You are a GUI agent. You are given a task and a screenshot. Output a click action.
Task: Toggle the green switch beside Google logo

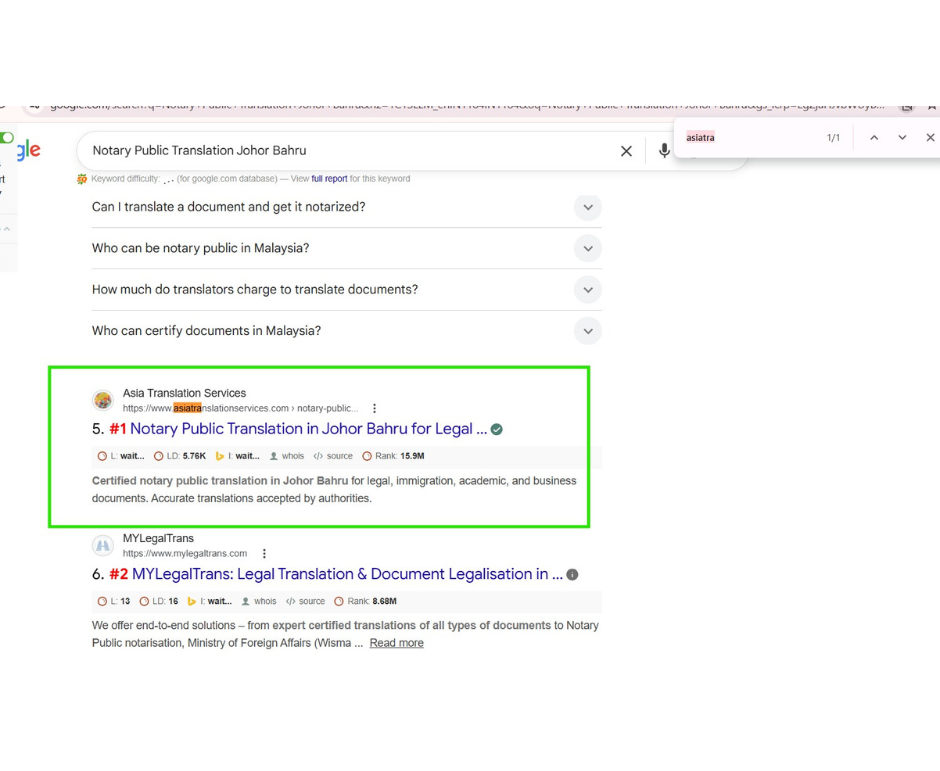[7, 137]
